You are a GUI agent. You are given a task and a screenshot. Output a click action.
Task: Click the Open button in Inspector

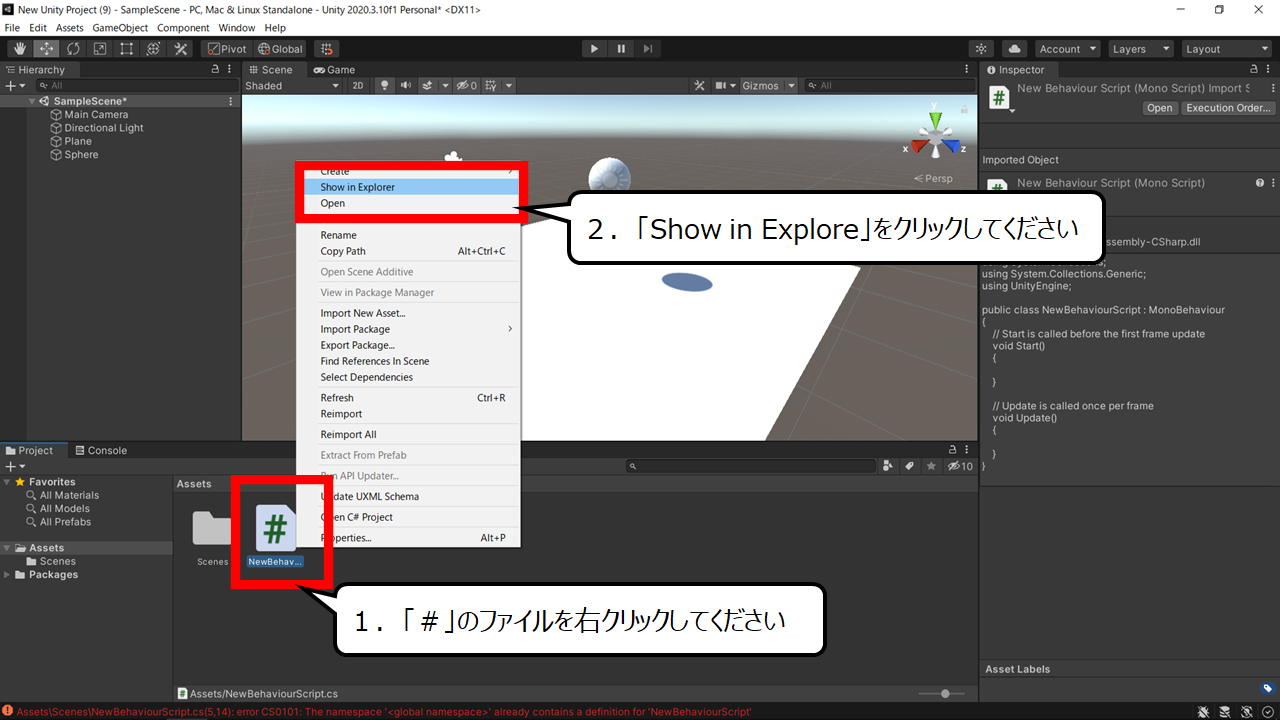tap(1159, 108)
